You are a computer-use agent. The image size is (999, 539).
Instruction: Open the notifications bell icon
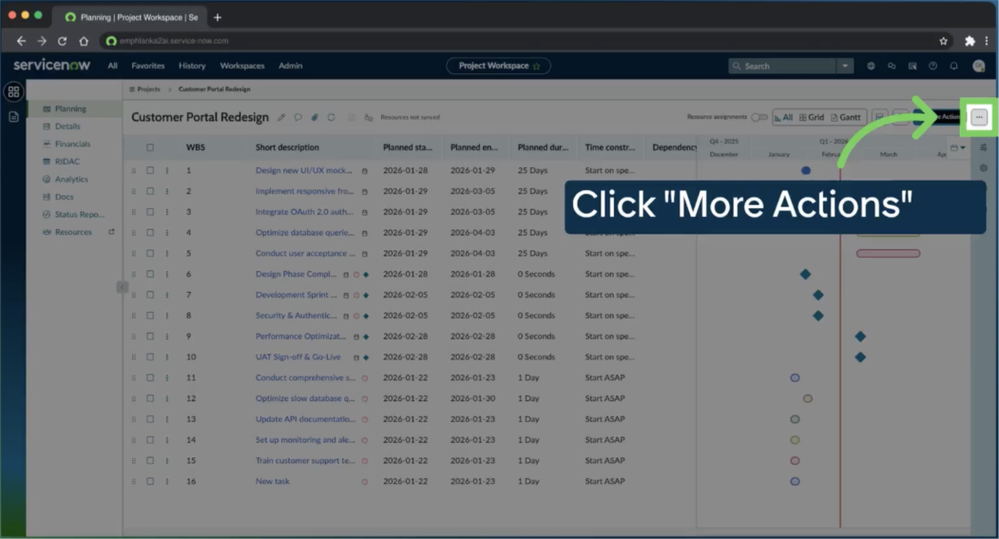pyautogui.click(x=953, y=66)
